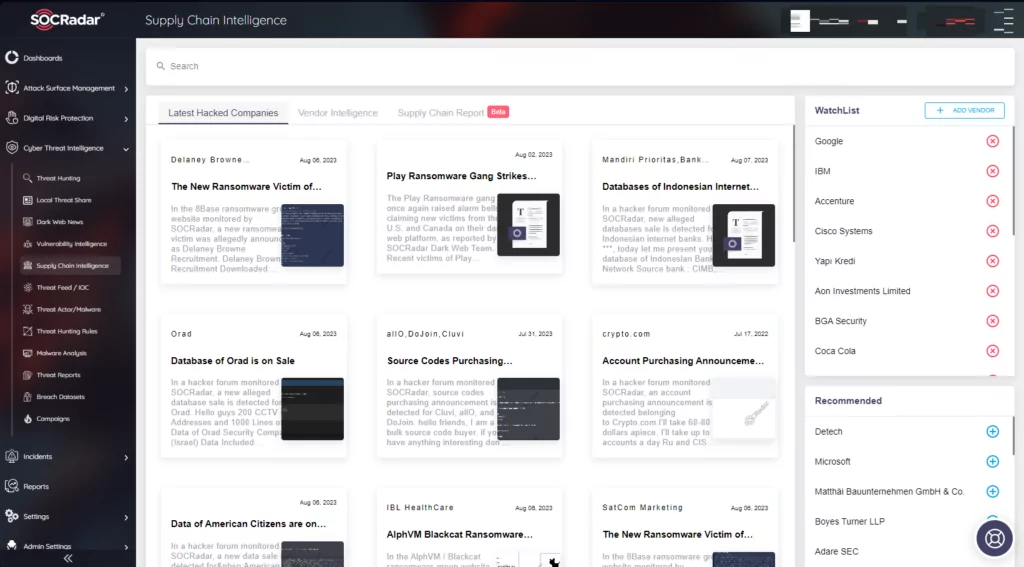Image resolution: width=1024 pixels, height=567 pixels.
Task: Remove Accenture from the WatchList
Action: (992, 201)
